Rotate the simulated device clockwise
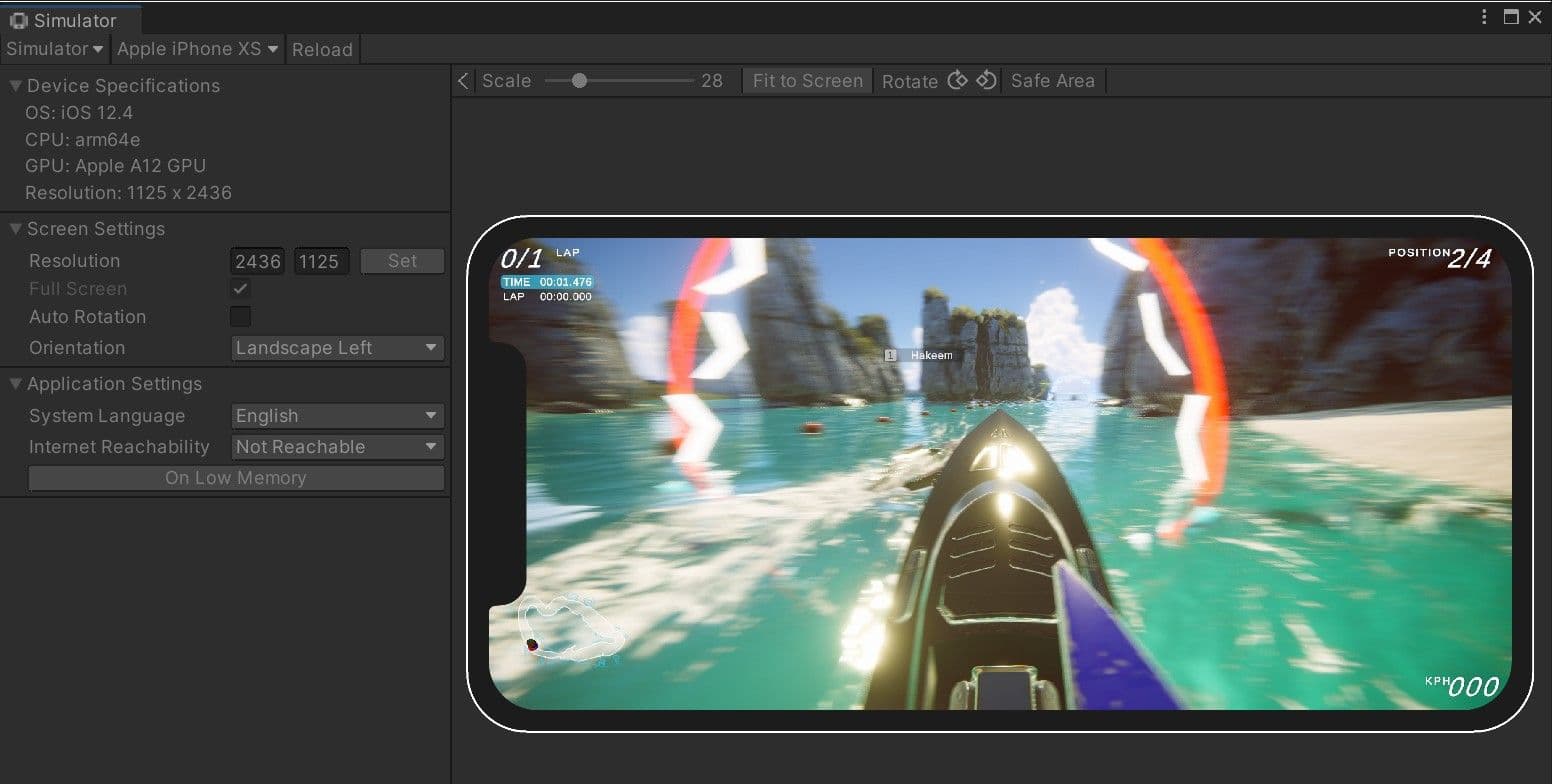Image resolution: width=1552 pixels, height=784 pixels. (959, 81)
